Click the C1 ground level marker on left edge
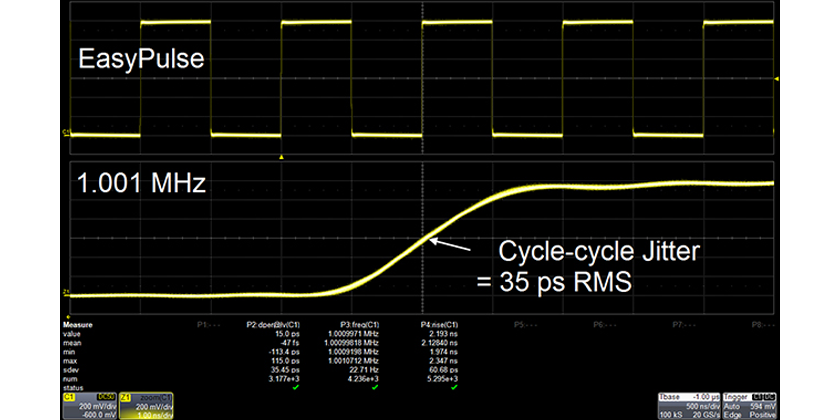 tap(68, 131)
